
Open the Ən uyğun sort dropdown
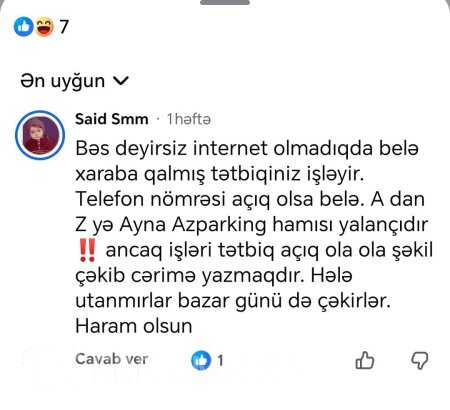(x=74, y=81)
